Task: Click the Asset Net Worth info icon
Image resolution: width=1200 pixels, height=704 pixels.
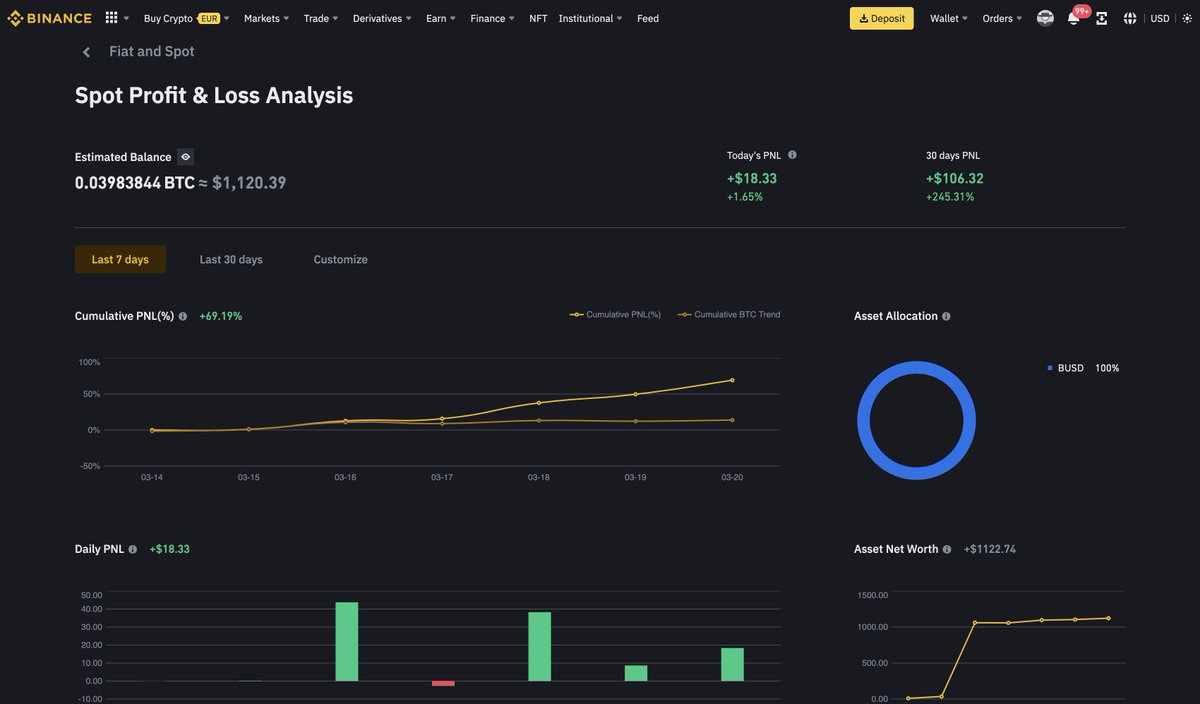Action: point(947,549)
